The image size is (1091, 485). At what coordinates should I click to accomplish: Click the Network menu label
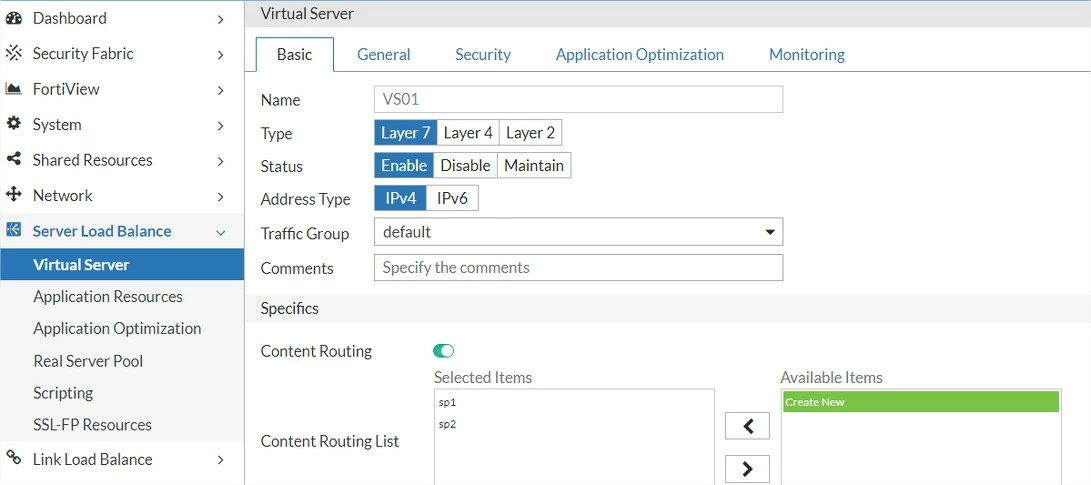coord(63,196)
